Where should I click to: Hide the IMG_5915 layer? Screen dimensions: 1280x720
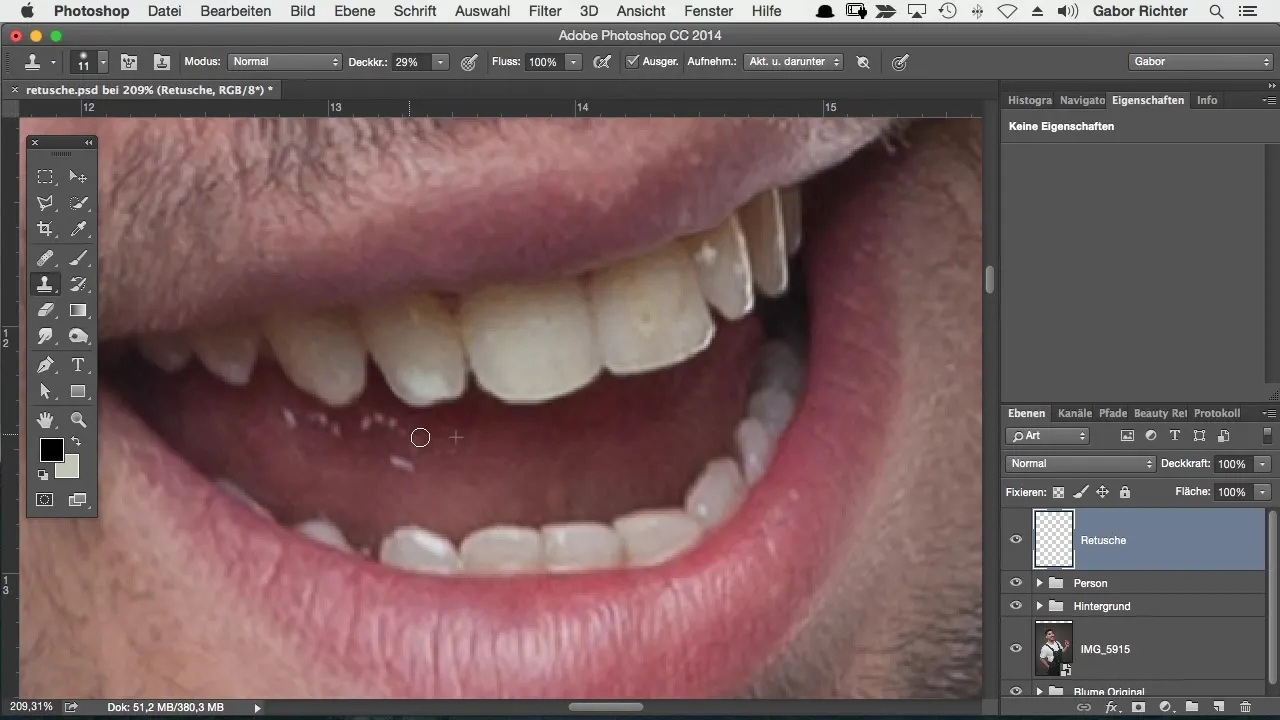(x=1016, y=649)
